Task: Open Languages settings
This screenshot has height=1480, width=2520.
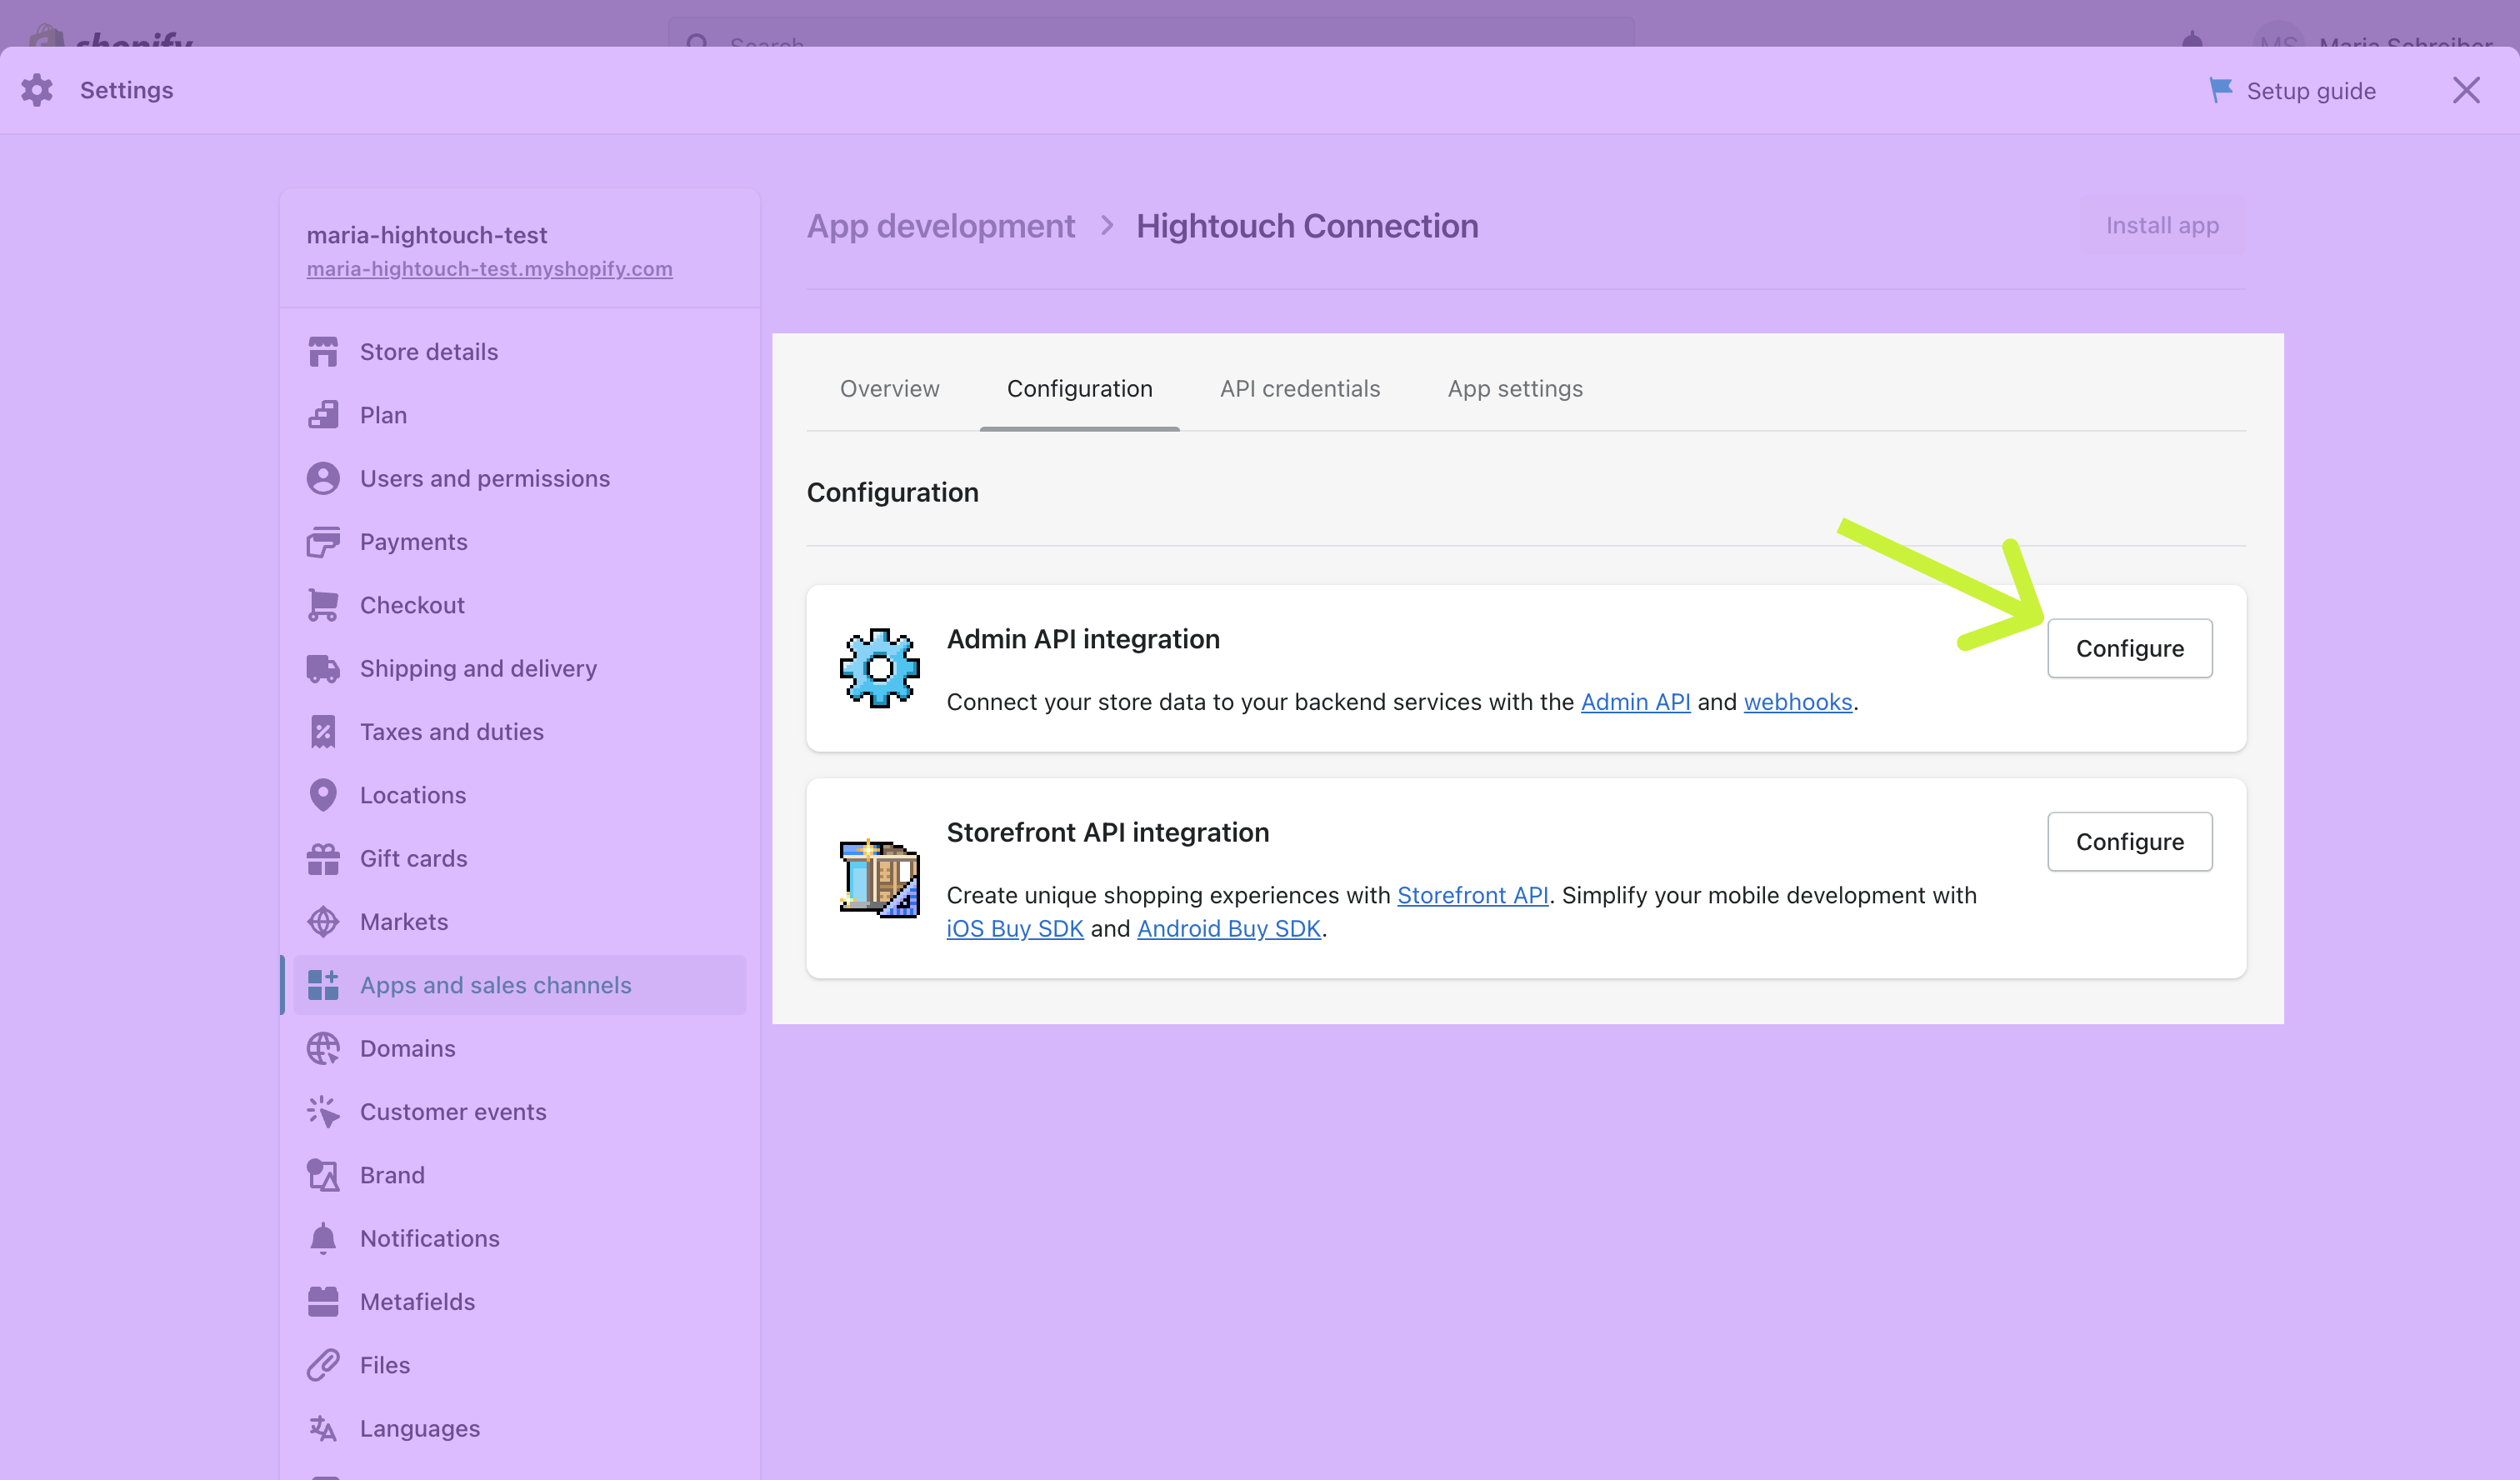Action: (x=519, y=1428)
